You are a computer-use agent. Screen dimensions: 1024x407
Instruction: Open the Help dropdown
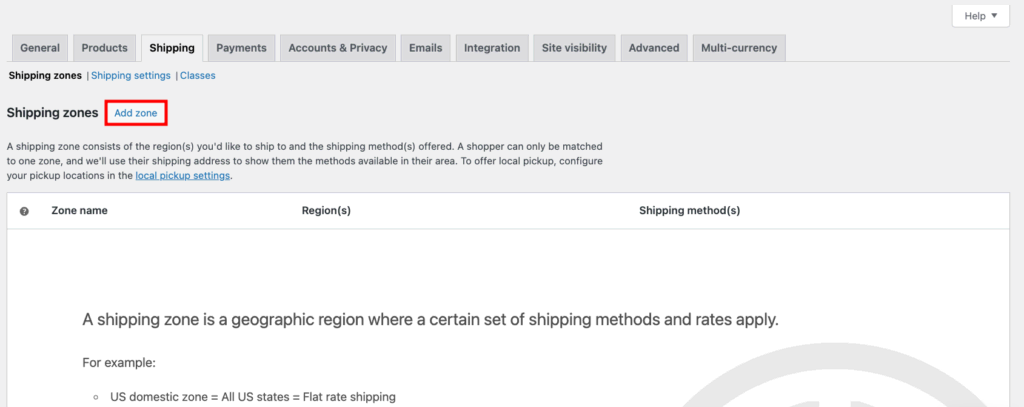979,16
